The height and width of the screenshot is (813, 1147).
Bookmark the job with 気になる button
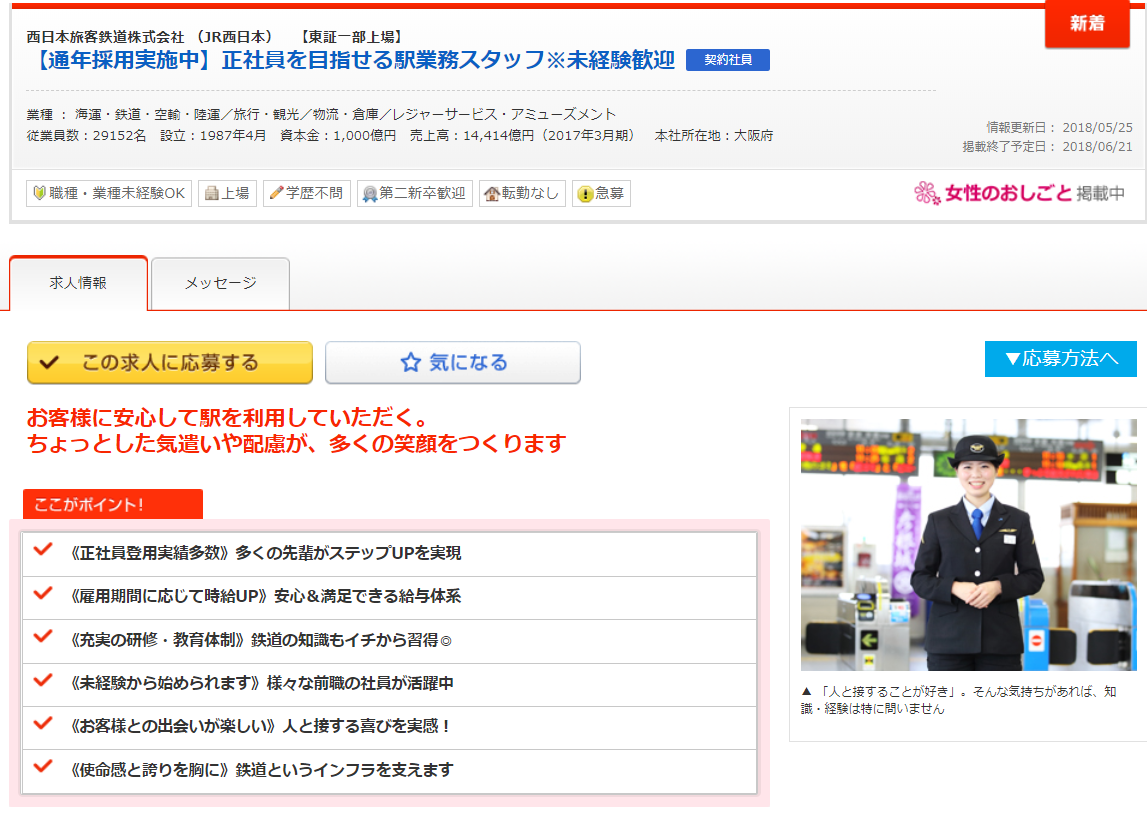tap(453, 362)
